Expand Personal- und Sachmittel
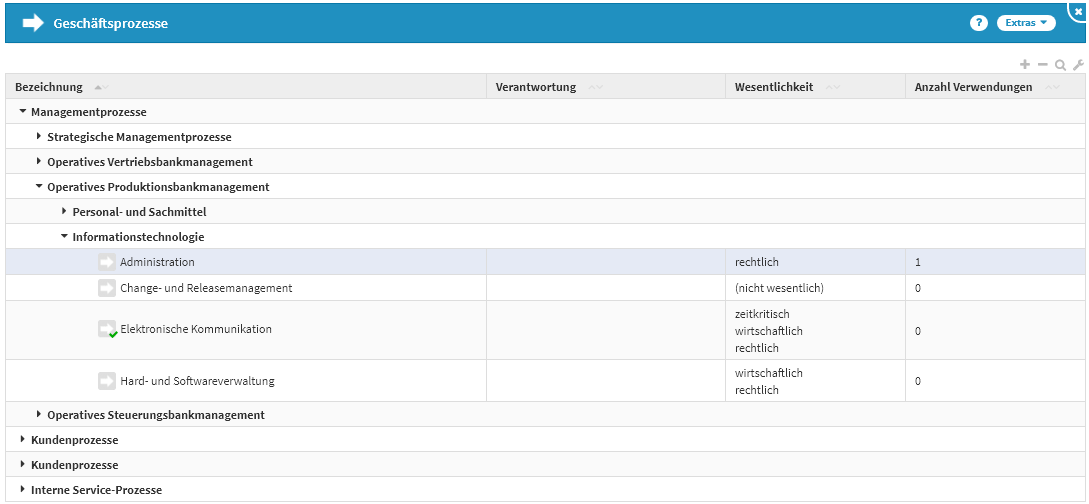 tap(64, 212)
